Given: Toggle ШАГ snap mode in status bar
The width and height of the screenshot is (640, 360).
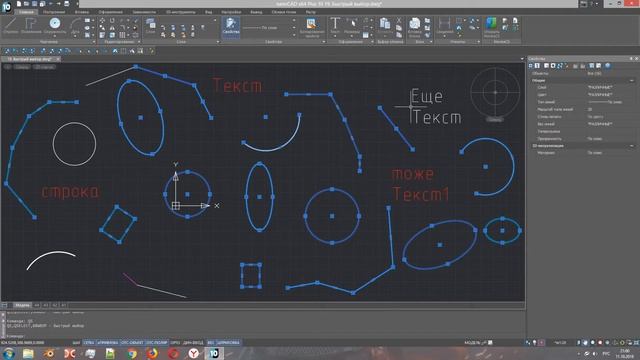Looking at the screenshot, I should [x=76, y=342].
